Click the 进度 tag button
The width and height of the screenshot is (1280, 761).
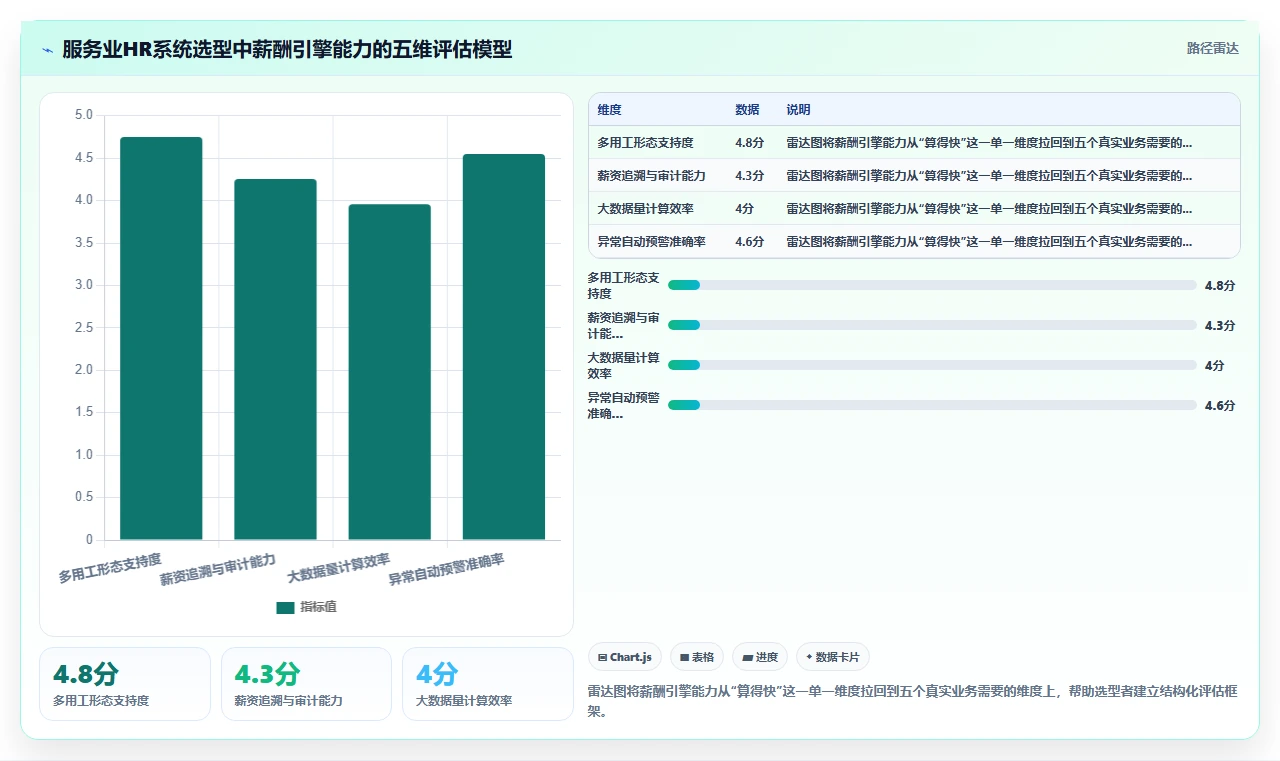tap(760, 657)
